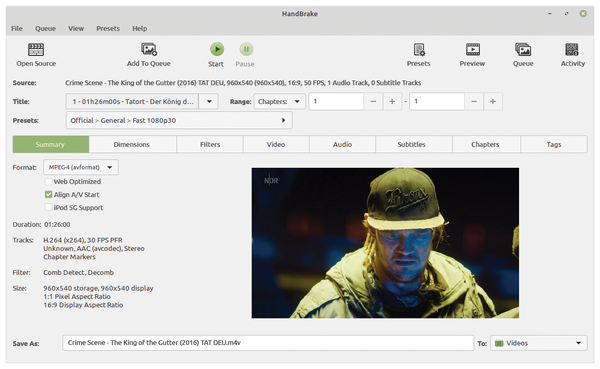
Task: Enable iPod 5G Support checkbox
Action: pos(48,207)
